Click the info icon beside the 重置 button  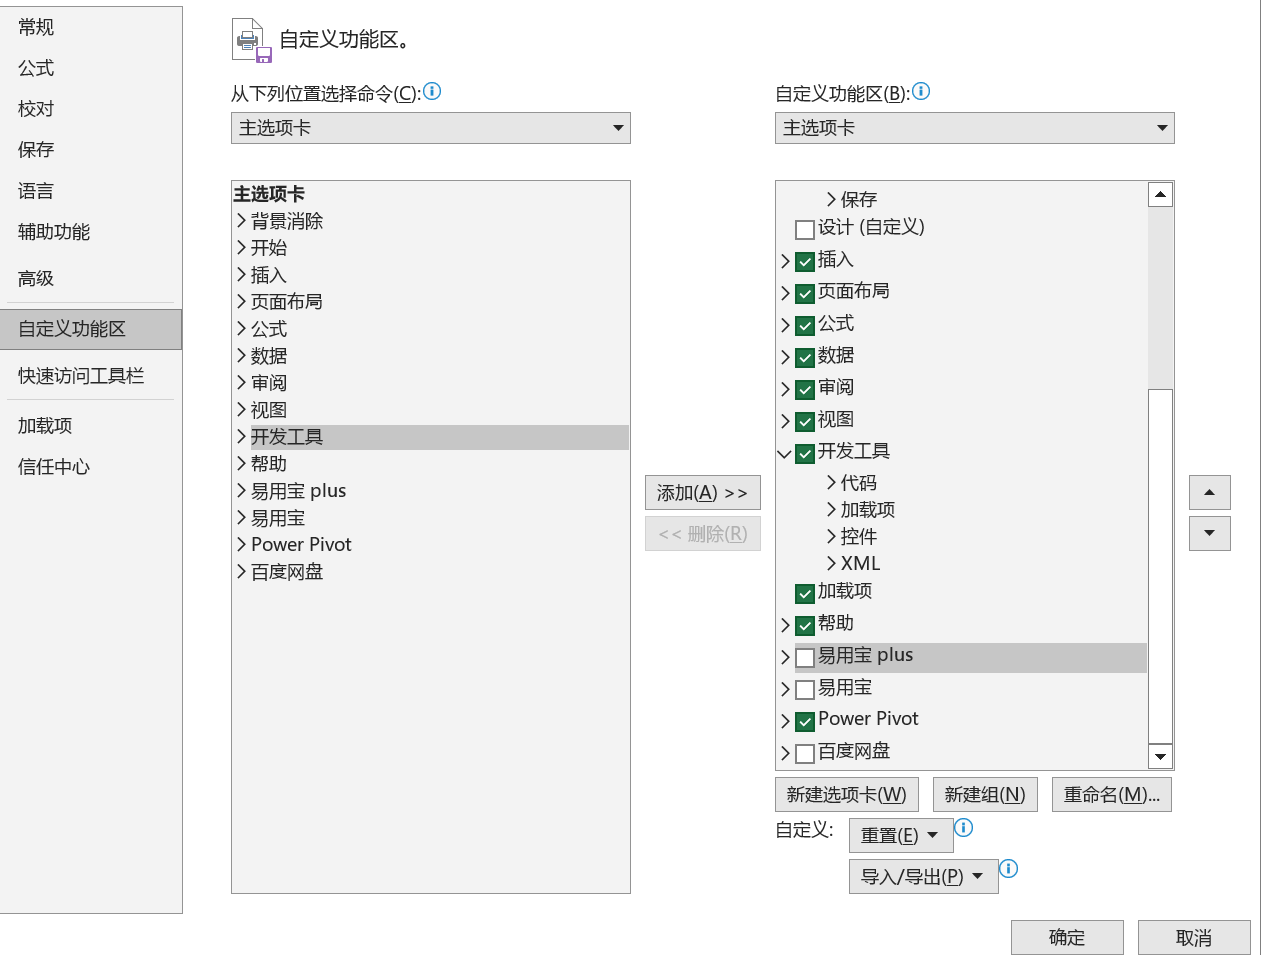[x=963, y=827]
